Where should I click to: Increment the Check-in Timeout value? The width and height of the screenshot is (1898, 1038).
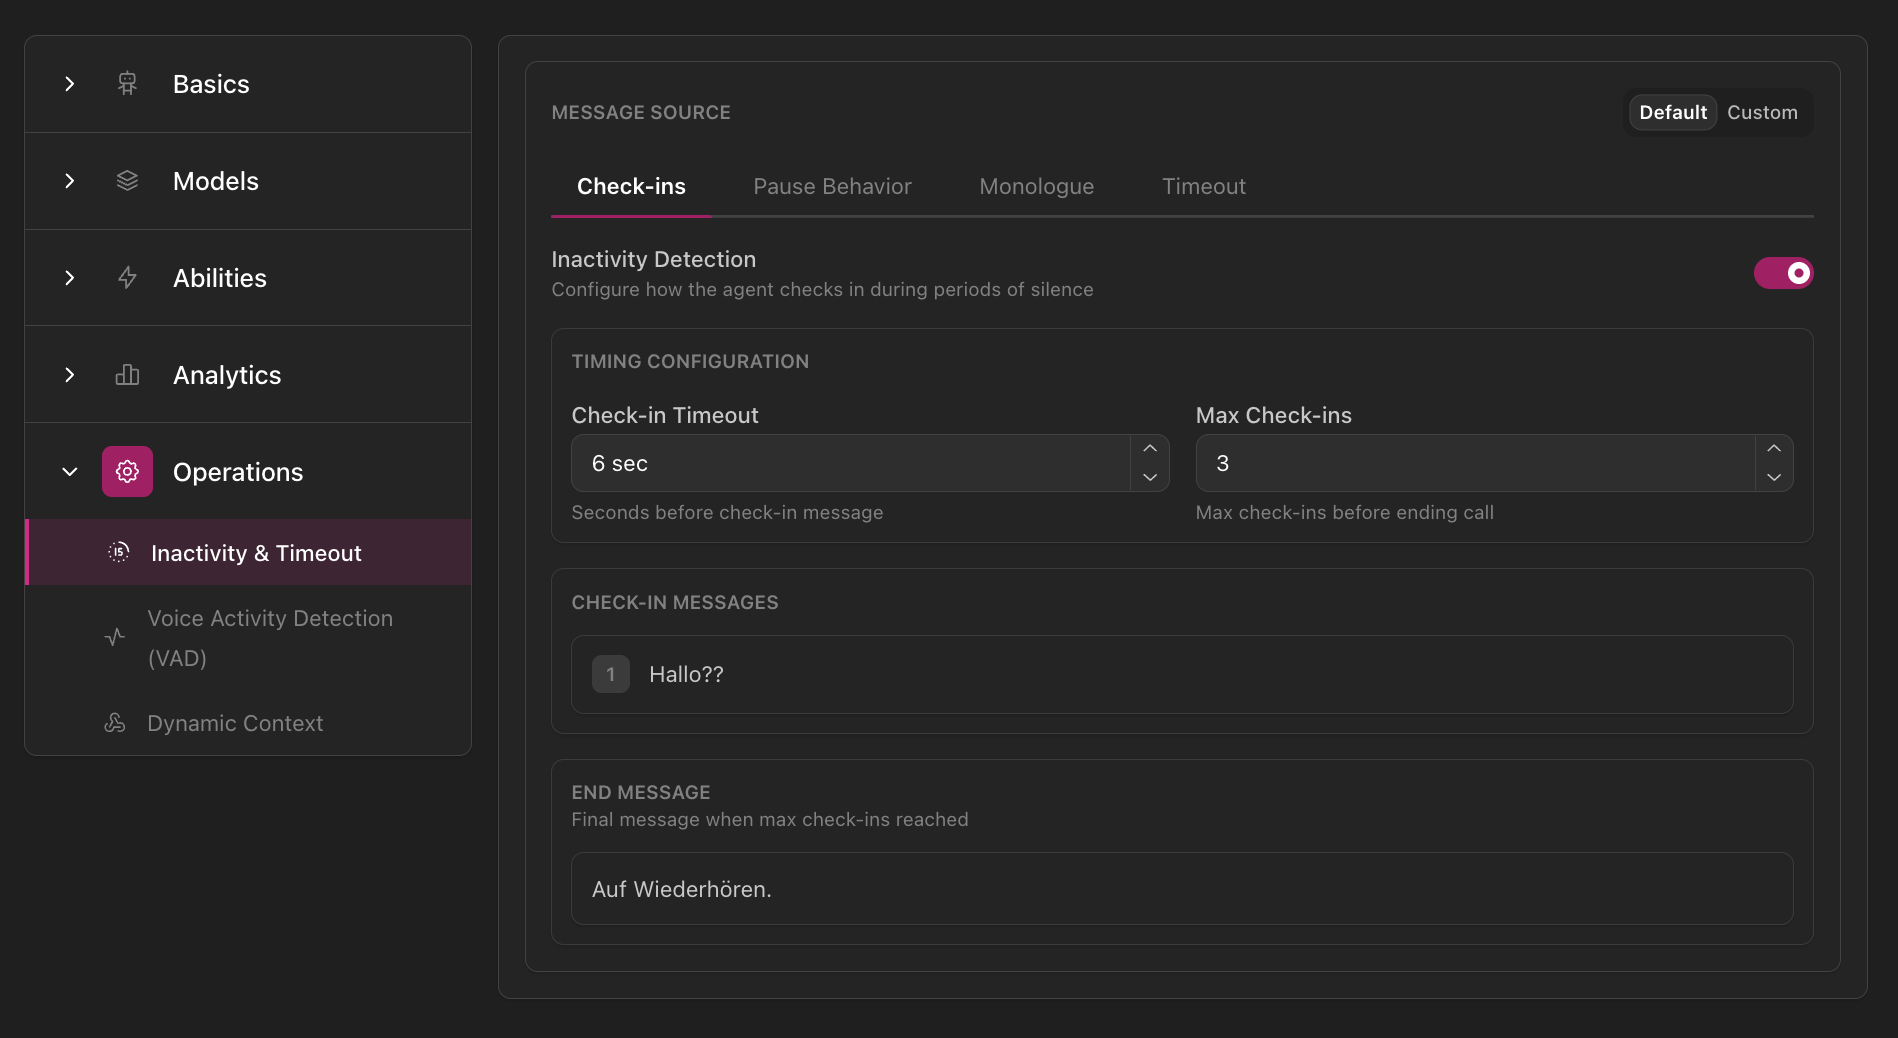pyautogui.click(x=1149, y=448)
